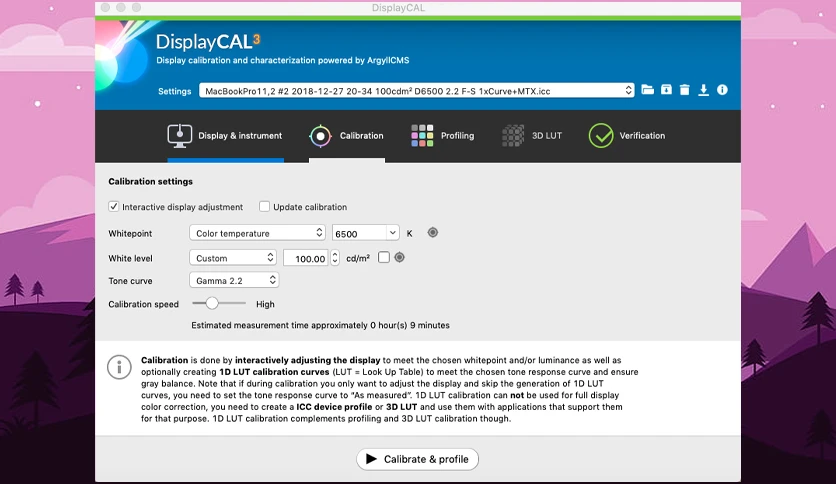Open the White level Custom dropdown
This screenshot has width=836, height=484.
233,258
